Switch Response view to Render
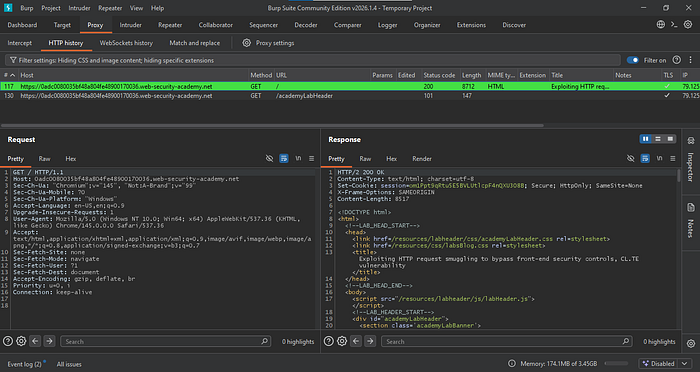The width and height of the screenshot is (700, 372). click(422, 159)
